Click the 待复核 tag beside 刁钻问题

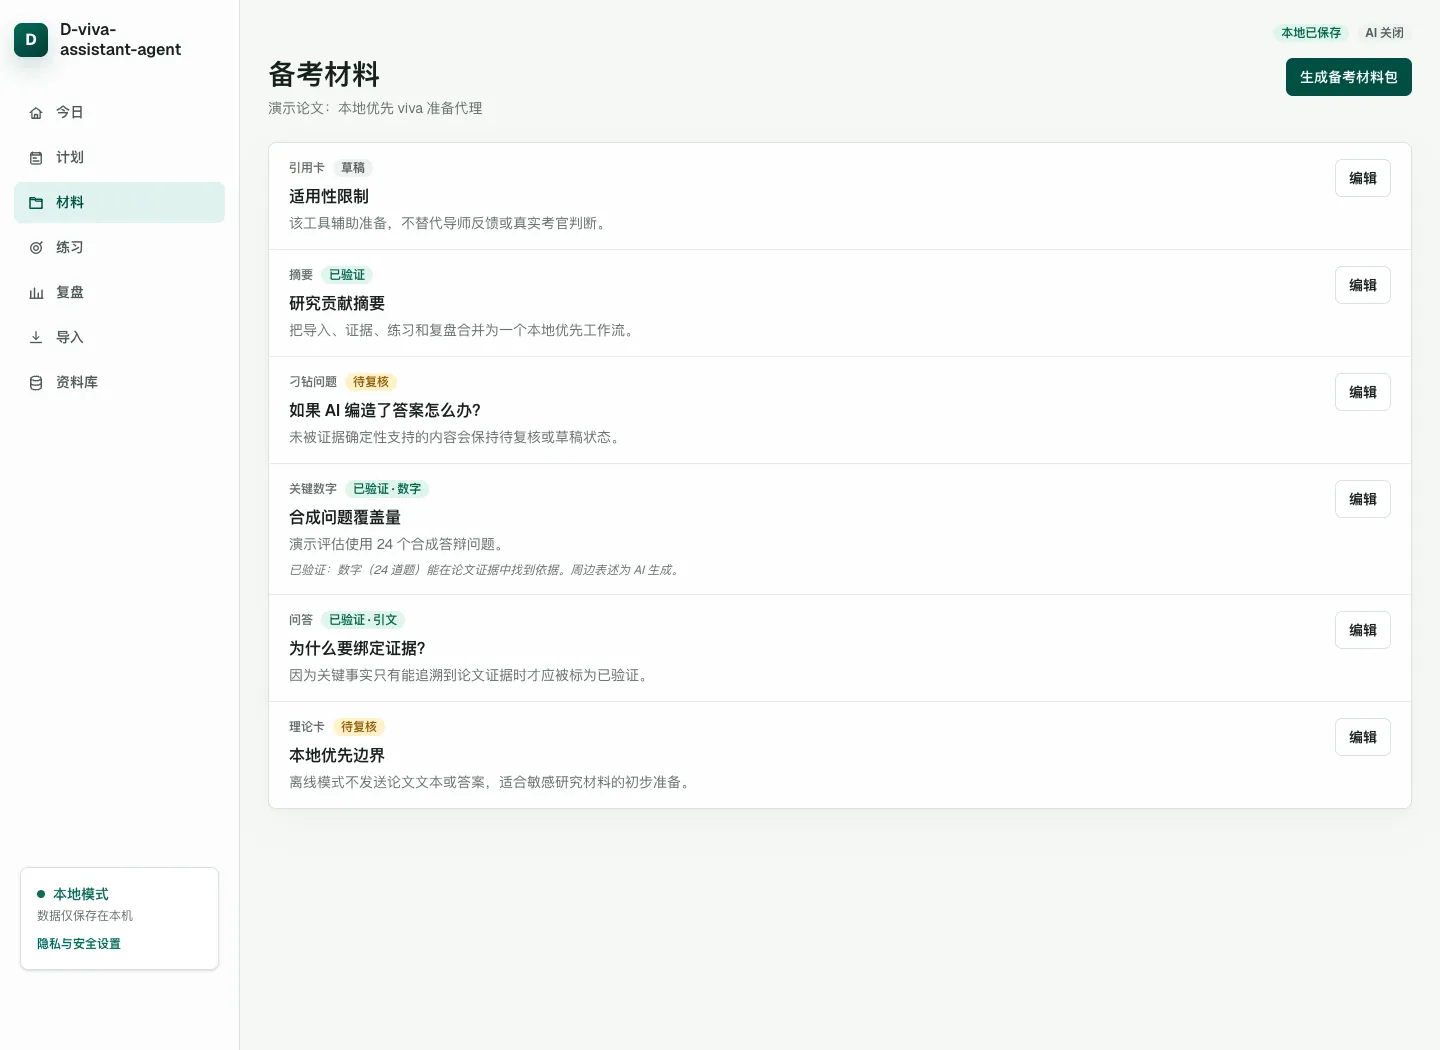(371, 382)
